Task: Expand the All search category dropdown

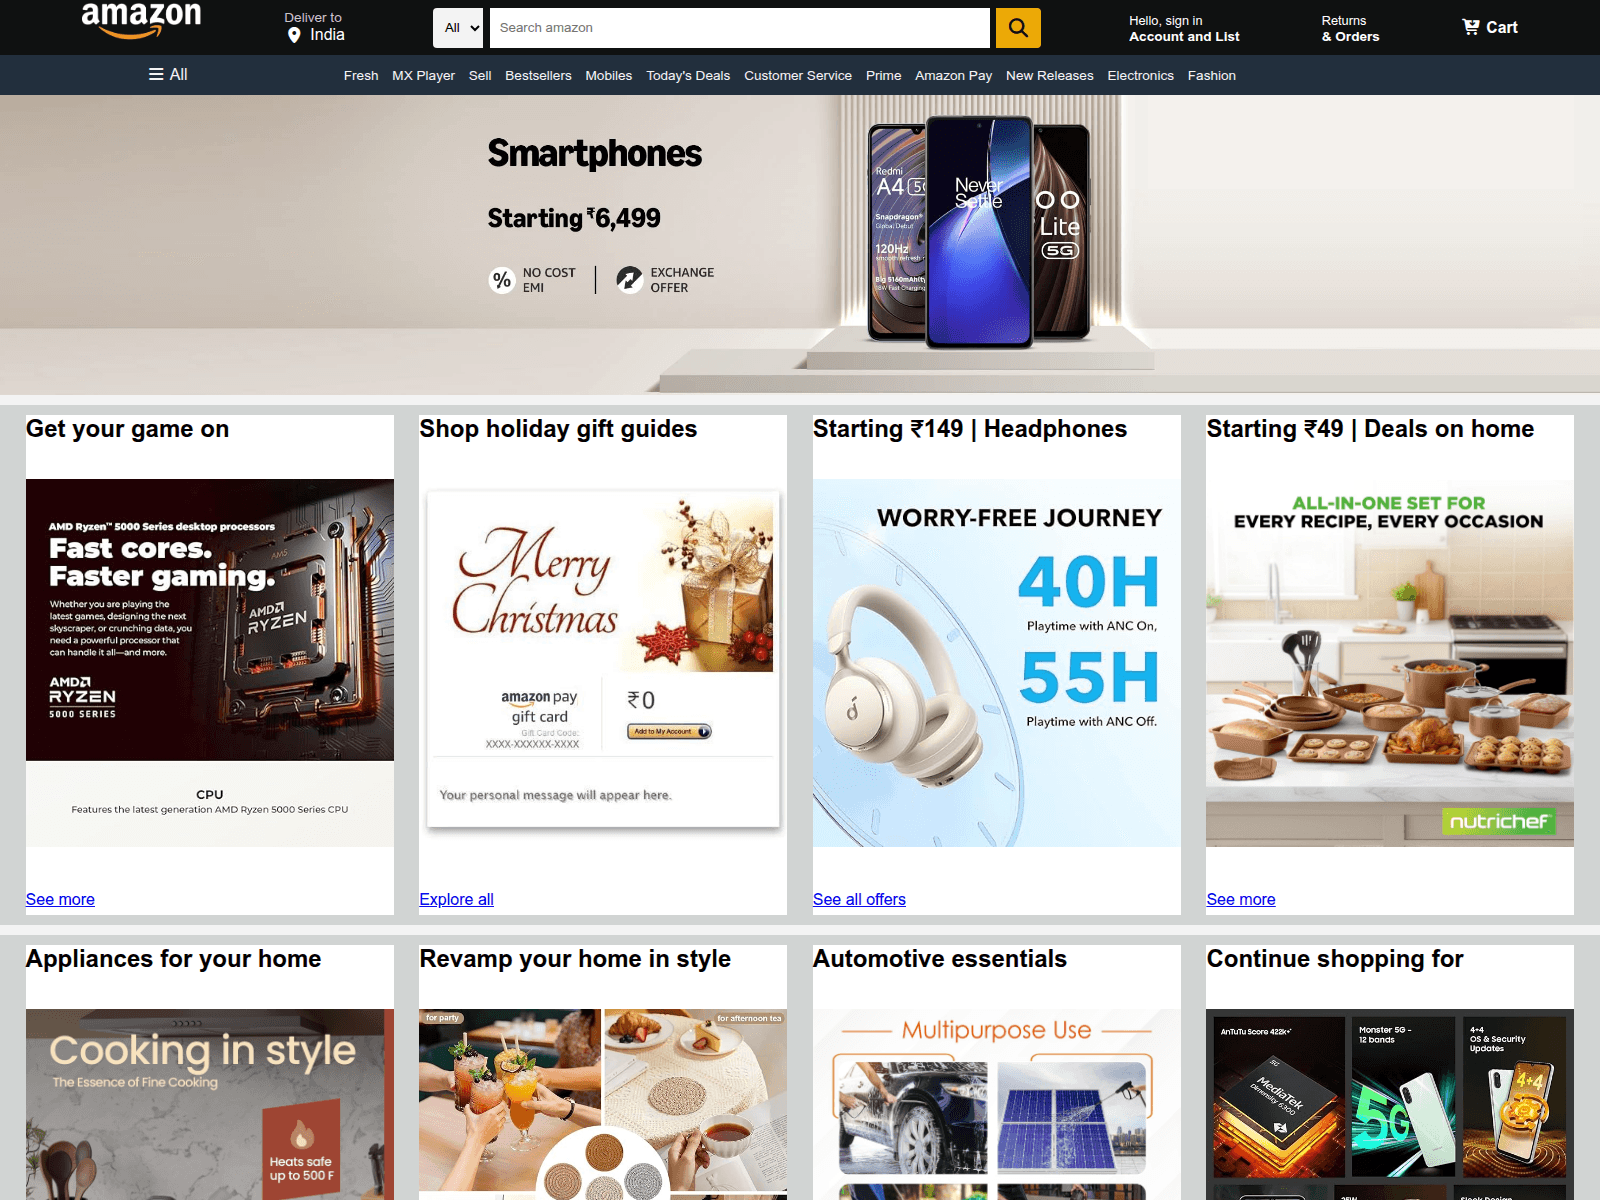Action: (x=458, y=28)
